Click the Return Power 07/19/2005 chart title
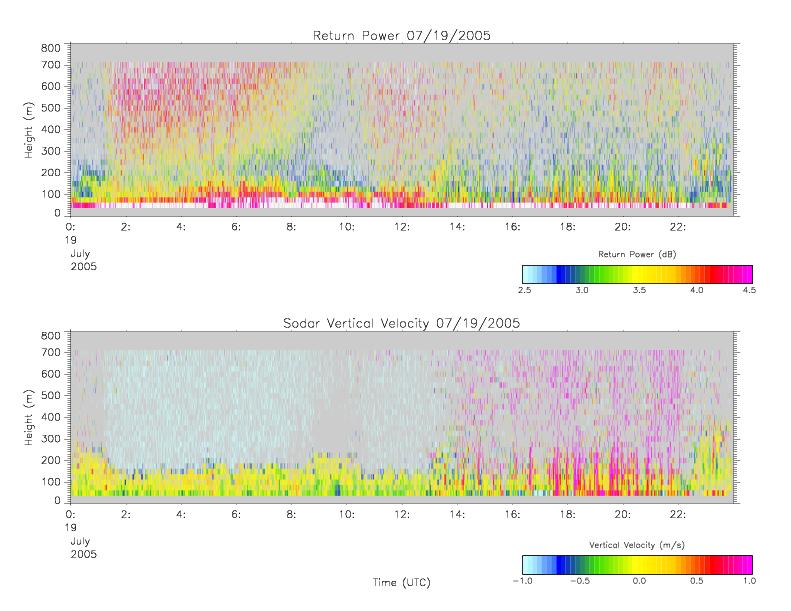 402,36
